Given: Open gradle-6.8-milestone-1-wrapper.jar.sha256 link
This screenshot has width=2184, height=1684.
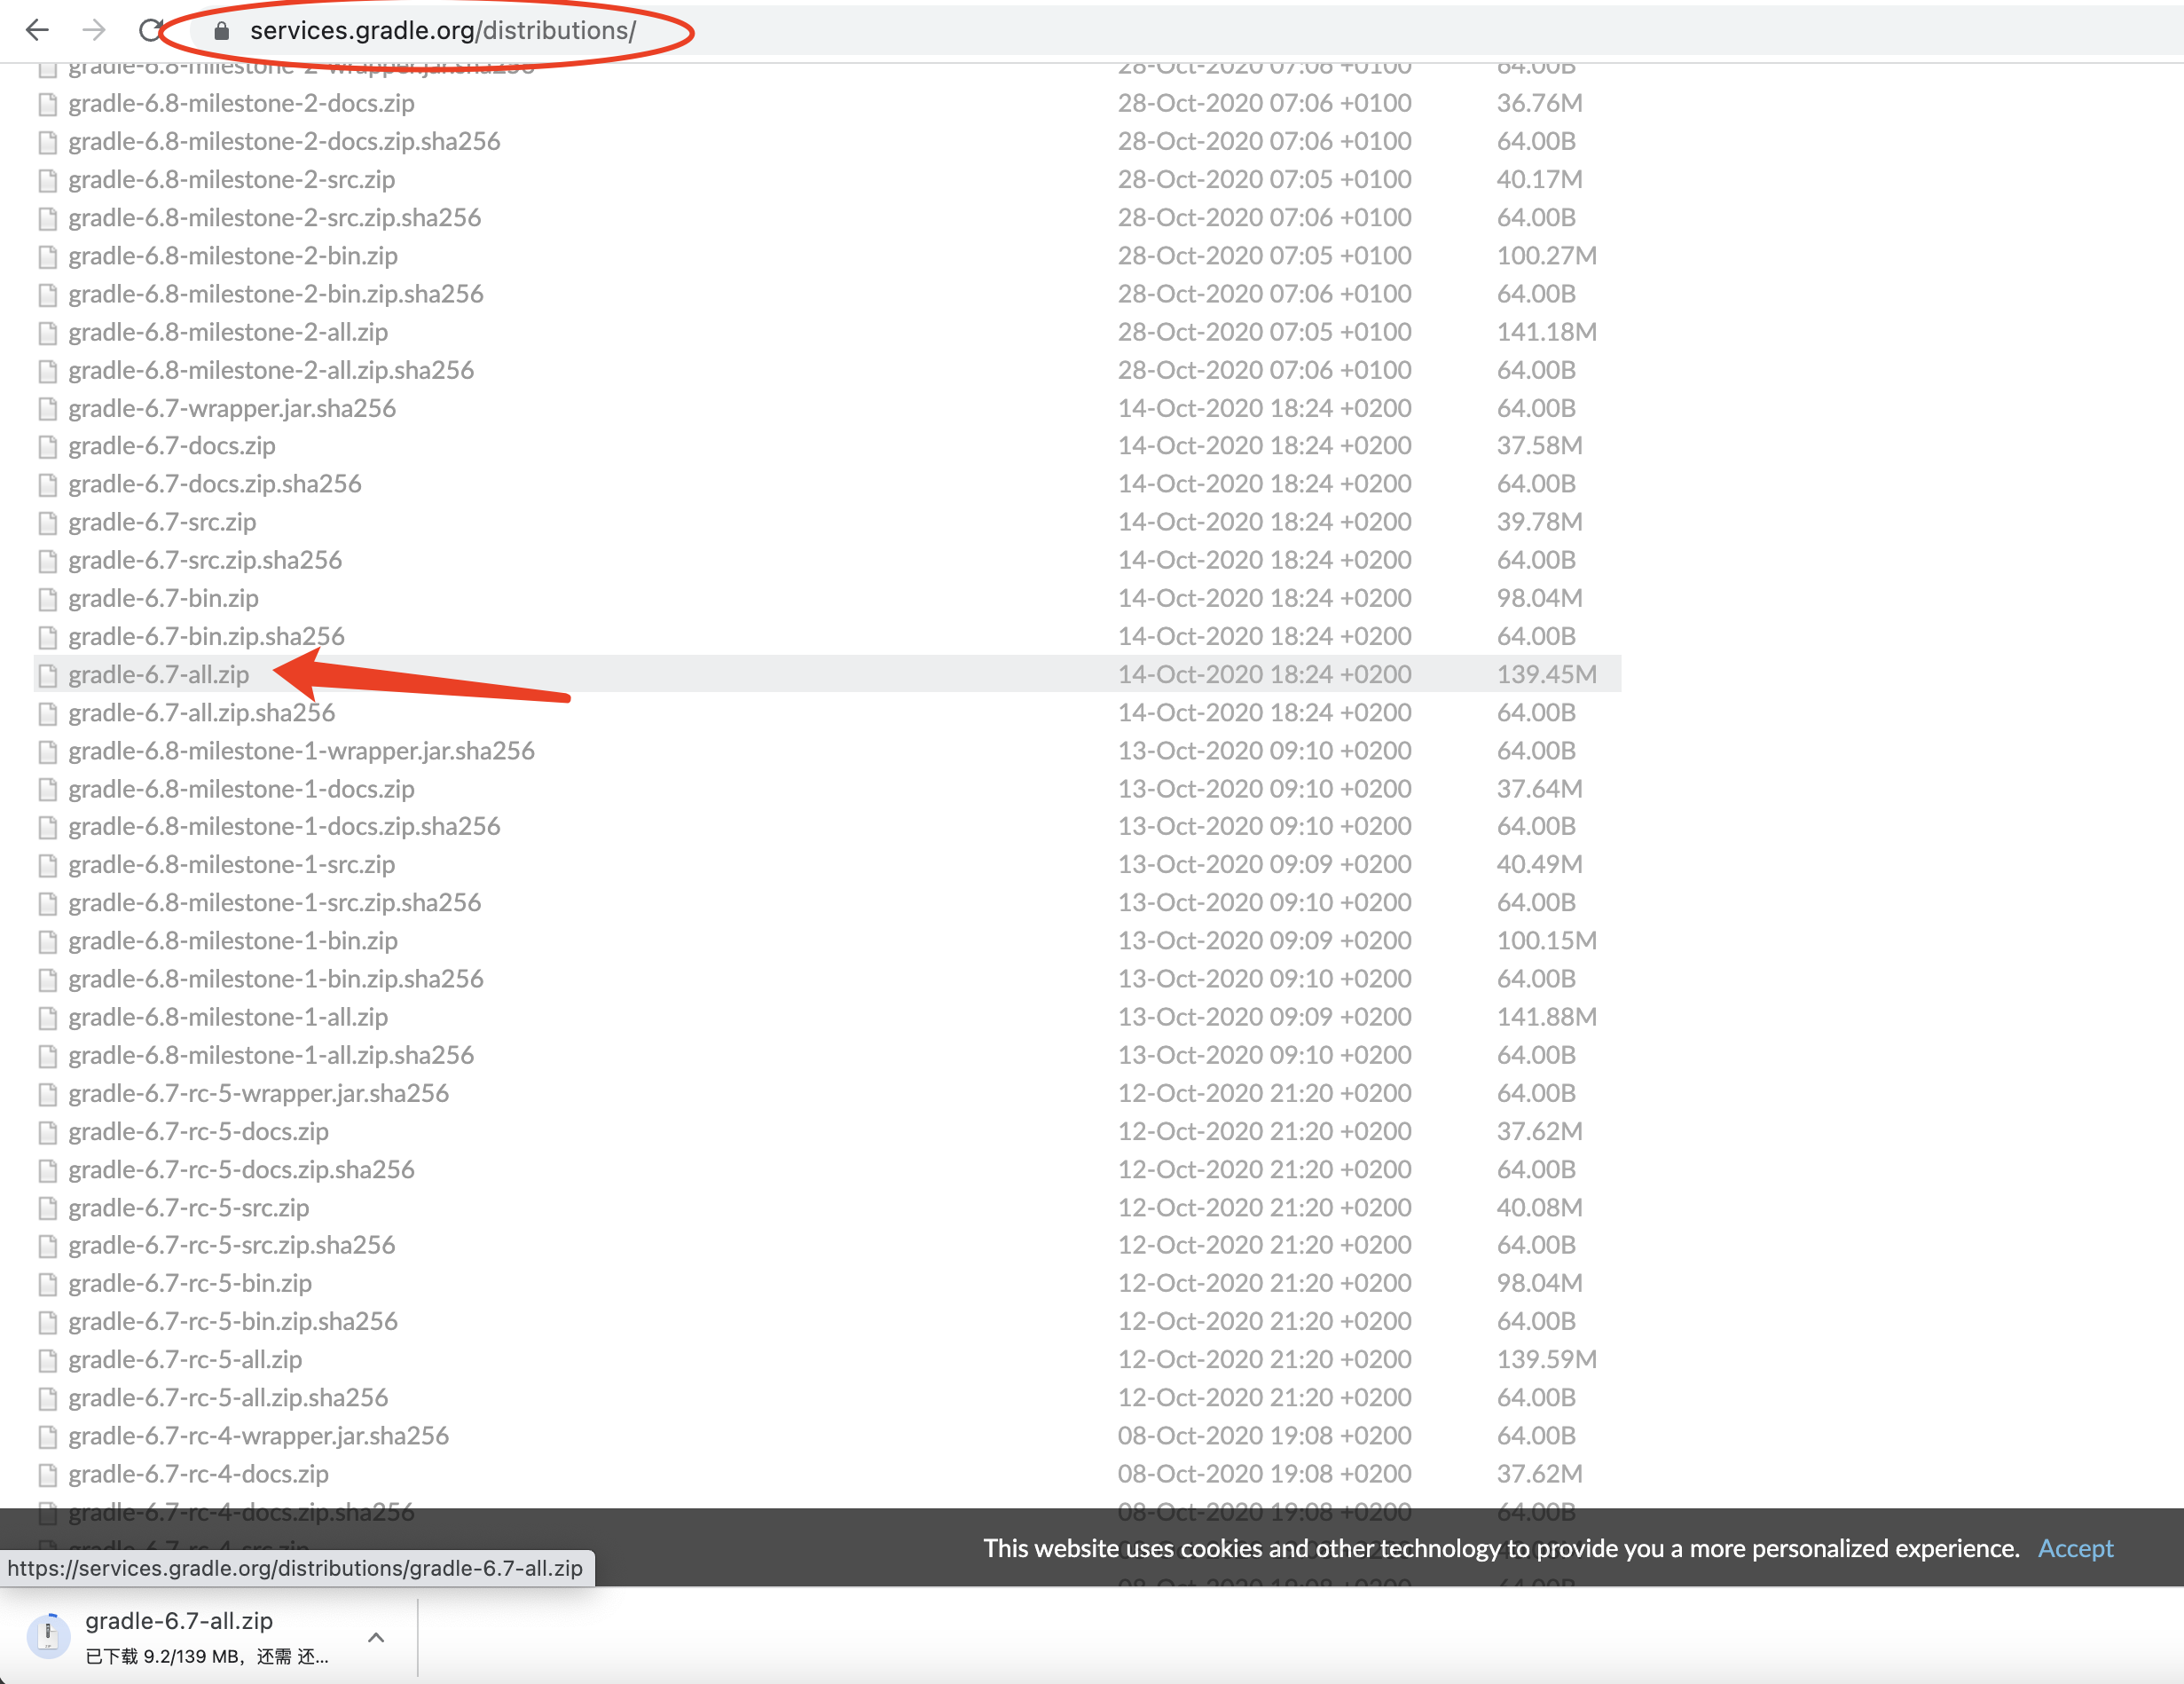Looking at the screenshot, I should 301,751.
